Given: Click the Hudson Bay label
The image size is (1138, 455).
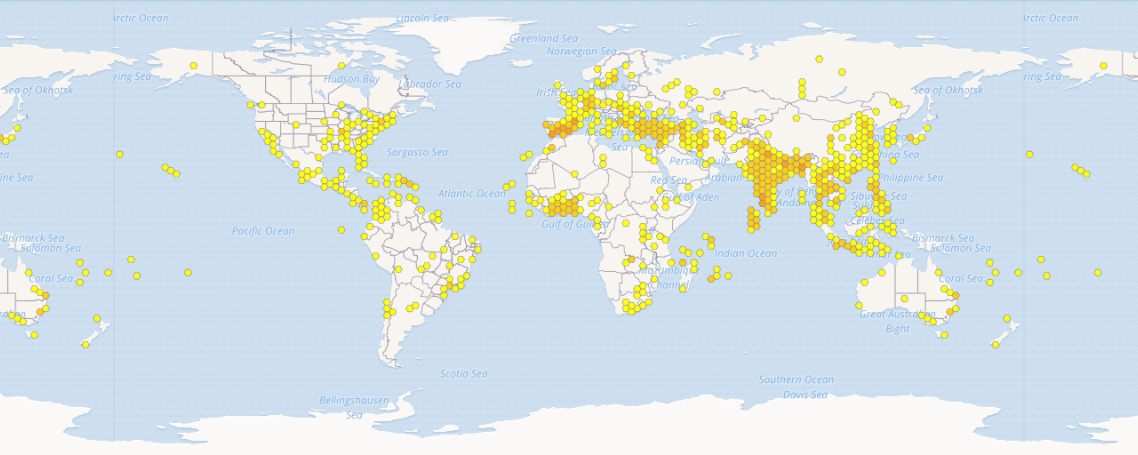Looking at the screenshot, I should (351, 79).
